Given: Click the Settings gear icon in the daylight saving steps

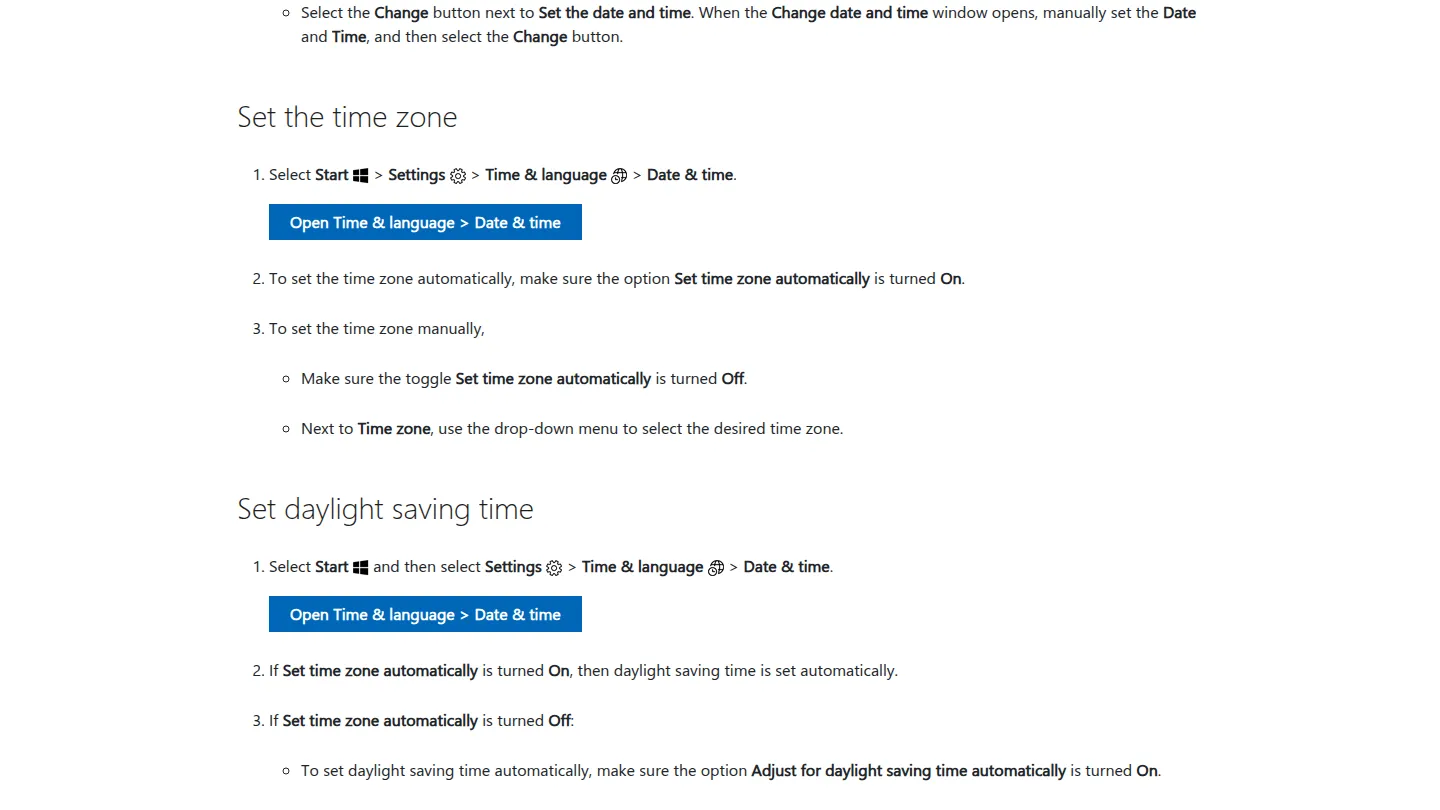Looking at the screenshot, I should (x=554, y=568).
